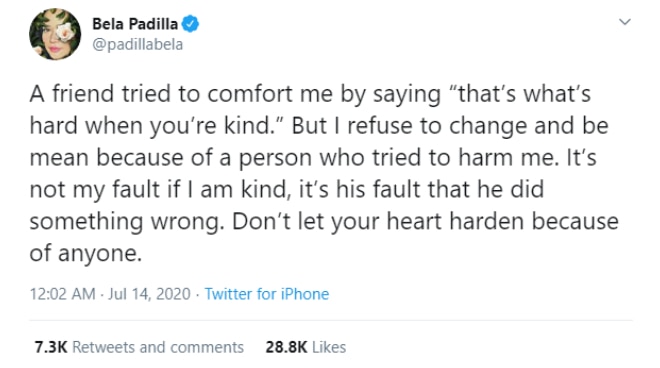This screenshot has height=368, width=660.
Task: Select the Jul 14, 2020 date
Action: coord(149,294)
